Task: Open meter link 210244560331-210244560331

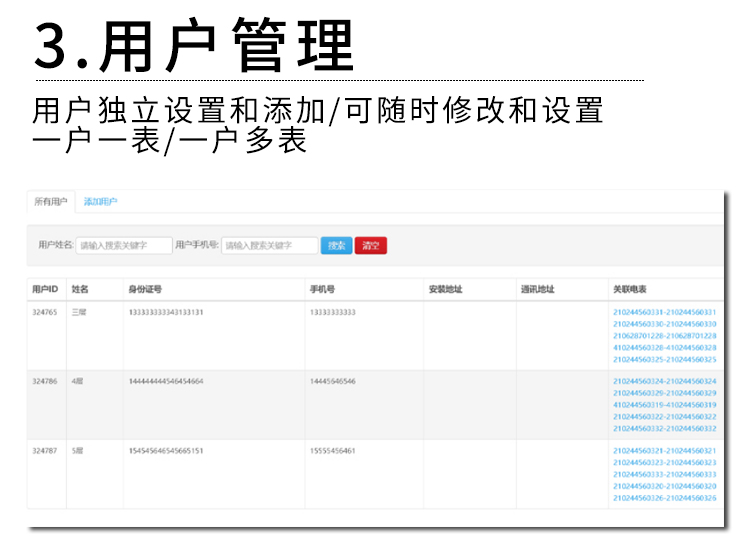Action: point(664,313)
